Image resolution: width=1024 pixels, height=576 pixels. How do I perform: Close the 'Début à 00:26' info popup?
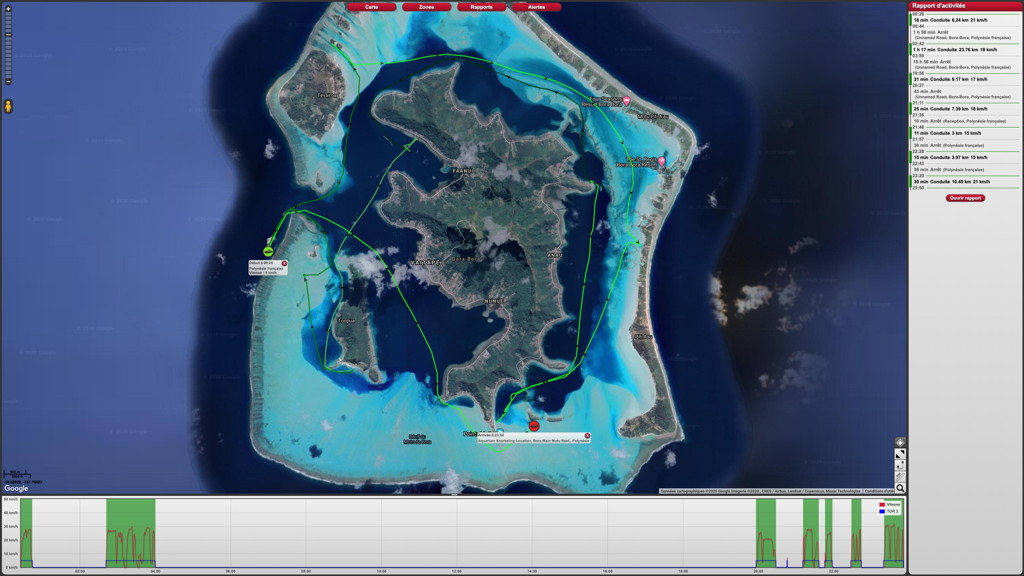click(x=284, y=264)
